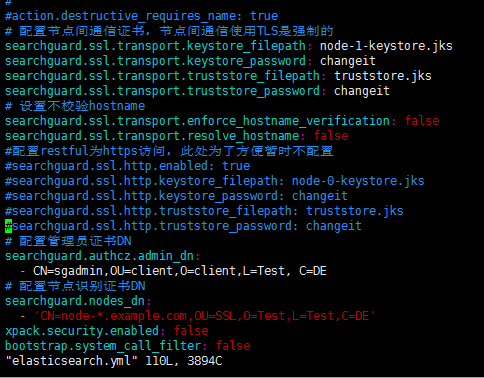Click the bootstrap.system_call_filter false value

[x=233, y=346]
